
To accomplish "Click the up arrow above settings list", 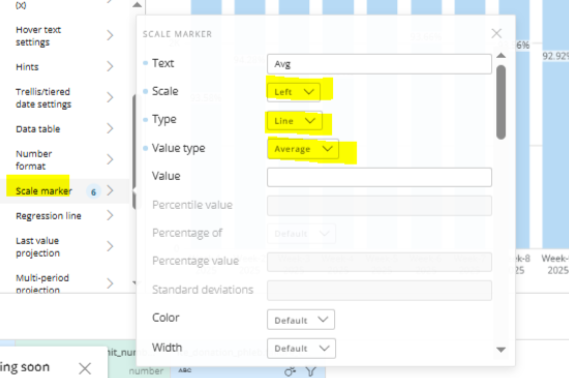I will 137,5.
